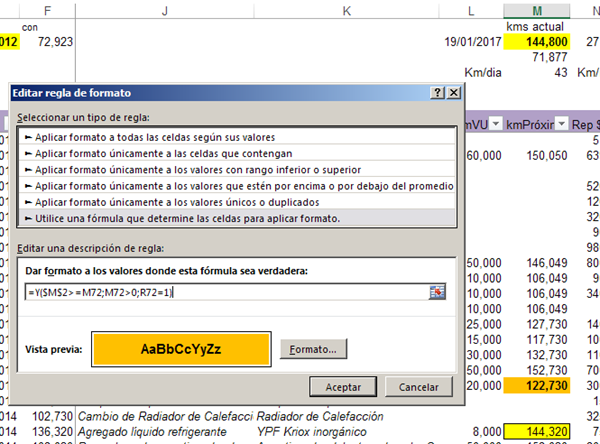
Task: Select column K header
Action: click(x=347, y=11)
